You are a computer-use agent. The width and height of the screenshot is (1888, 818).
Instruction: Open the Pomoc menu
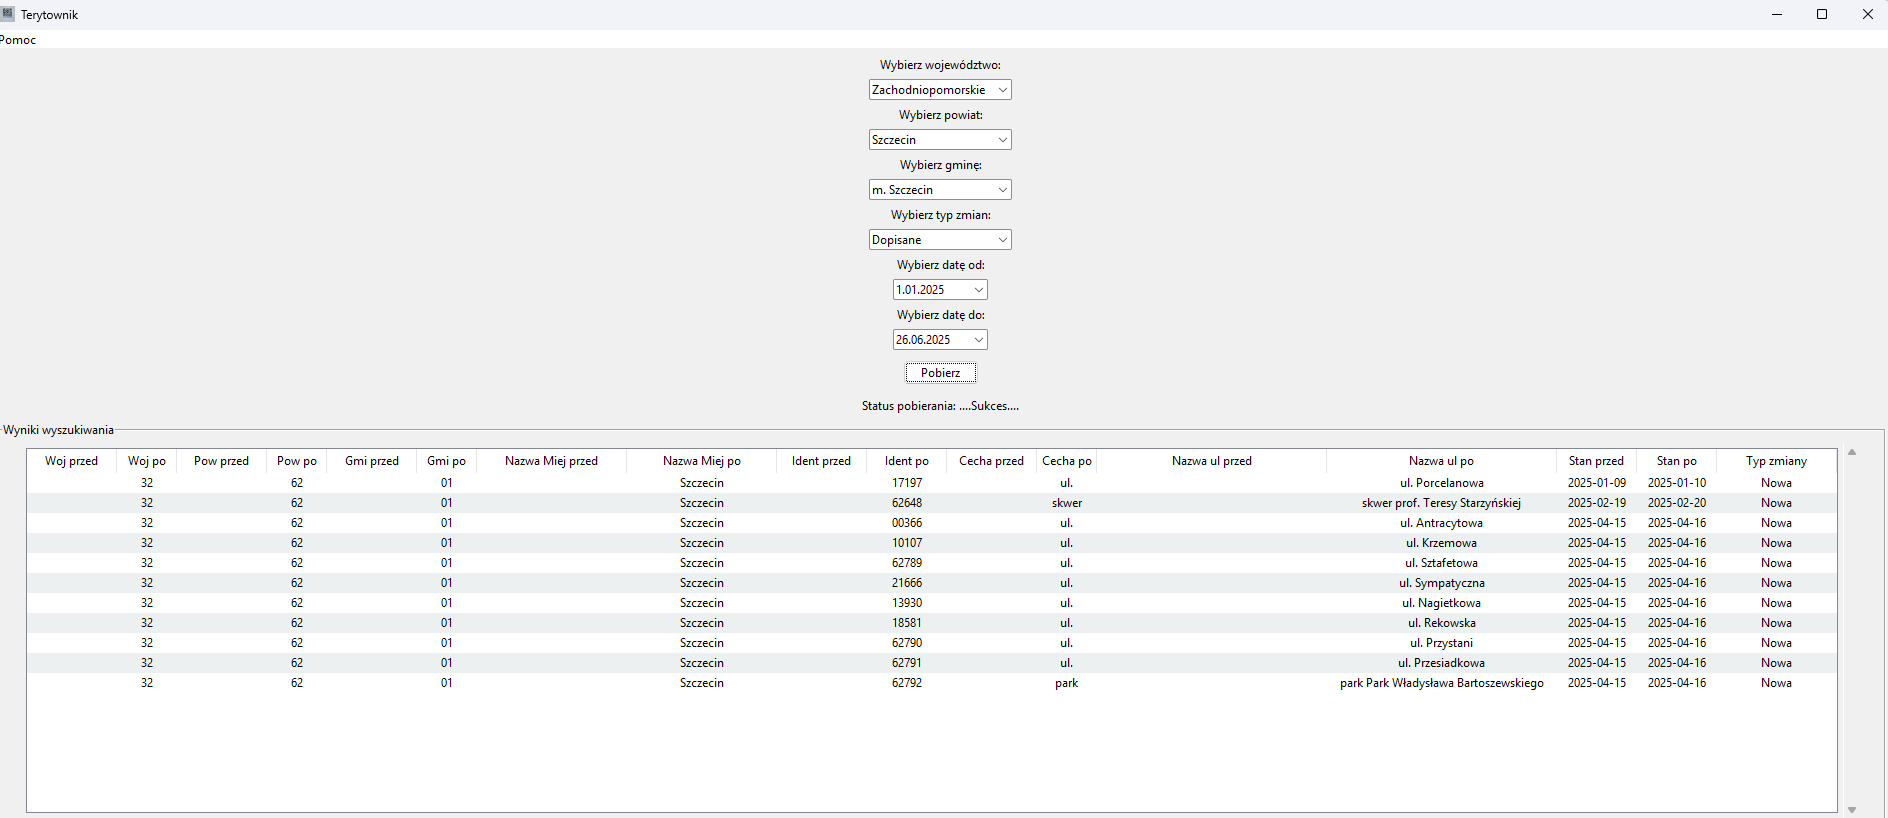tap(18, 40)
